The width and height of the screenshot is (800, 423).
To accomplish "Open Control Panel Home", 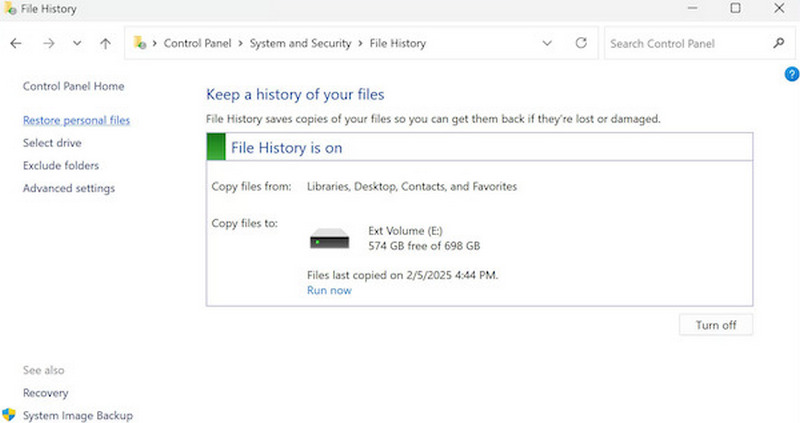I will click(73, 86).
